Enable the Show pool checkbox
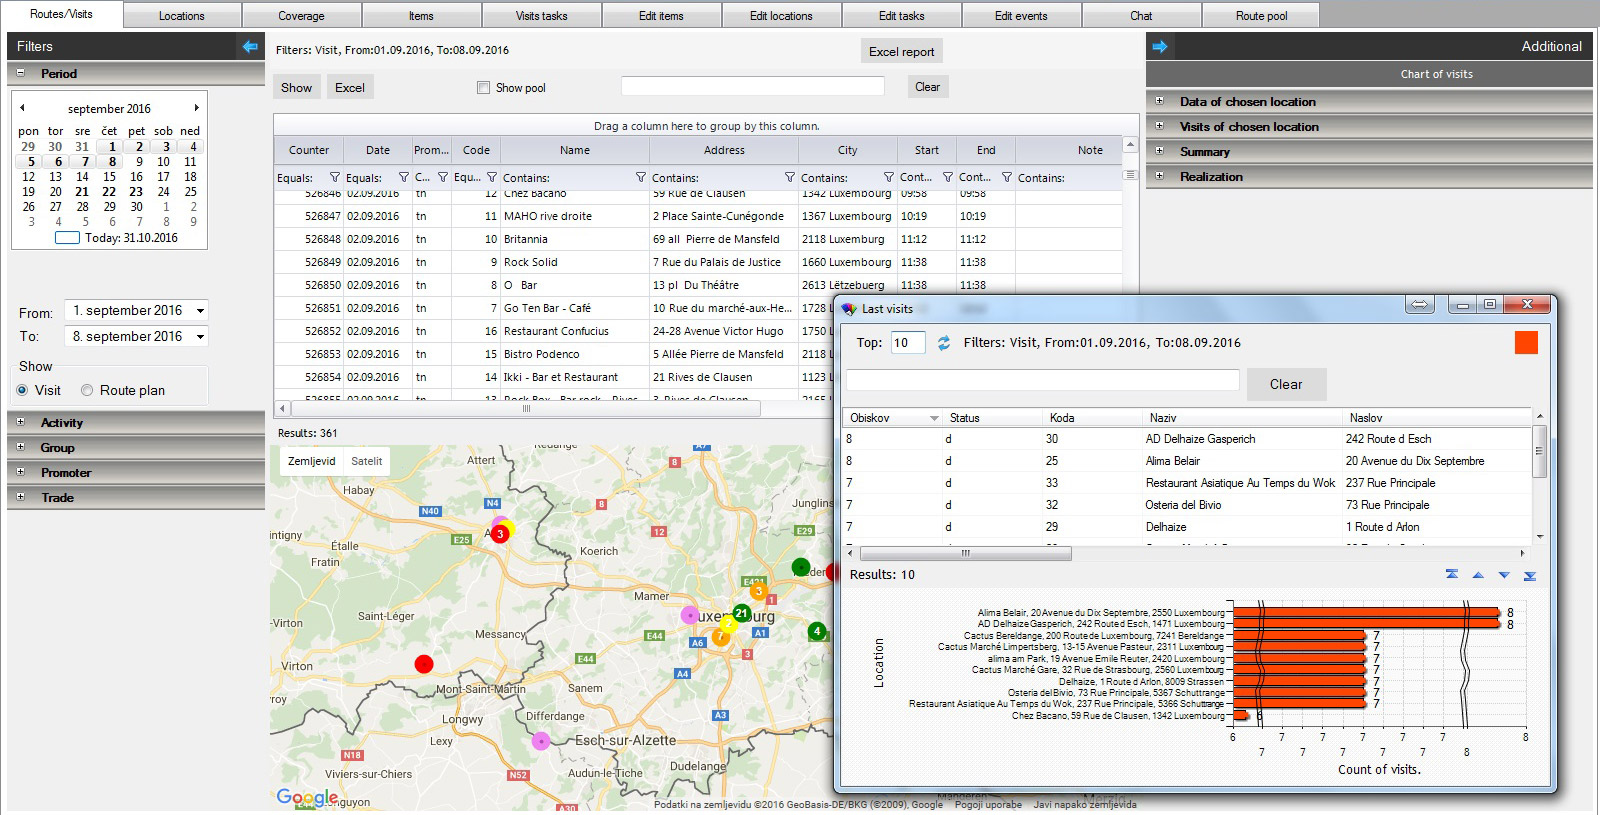Viewport: 1600px width, 815px height. click(x=484, y=88)
